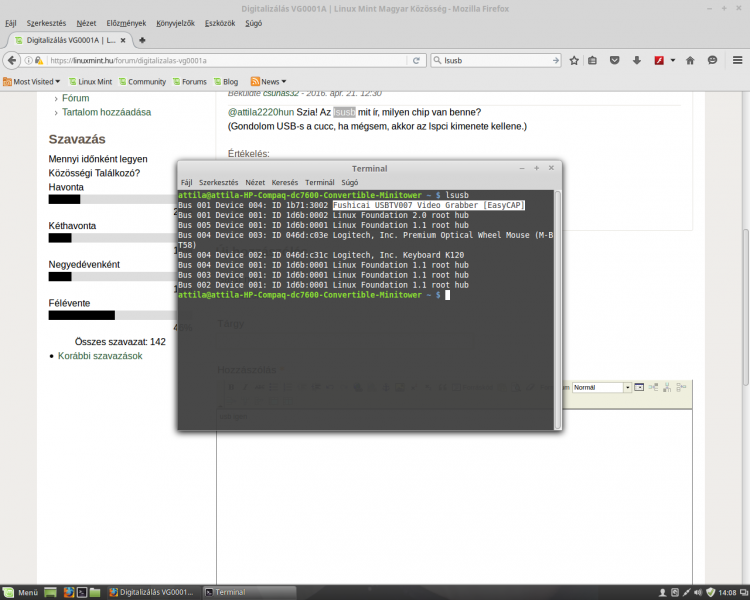Open Firefox downloads arrow icon

click(637, 60)
